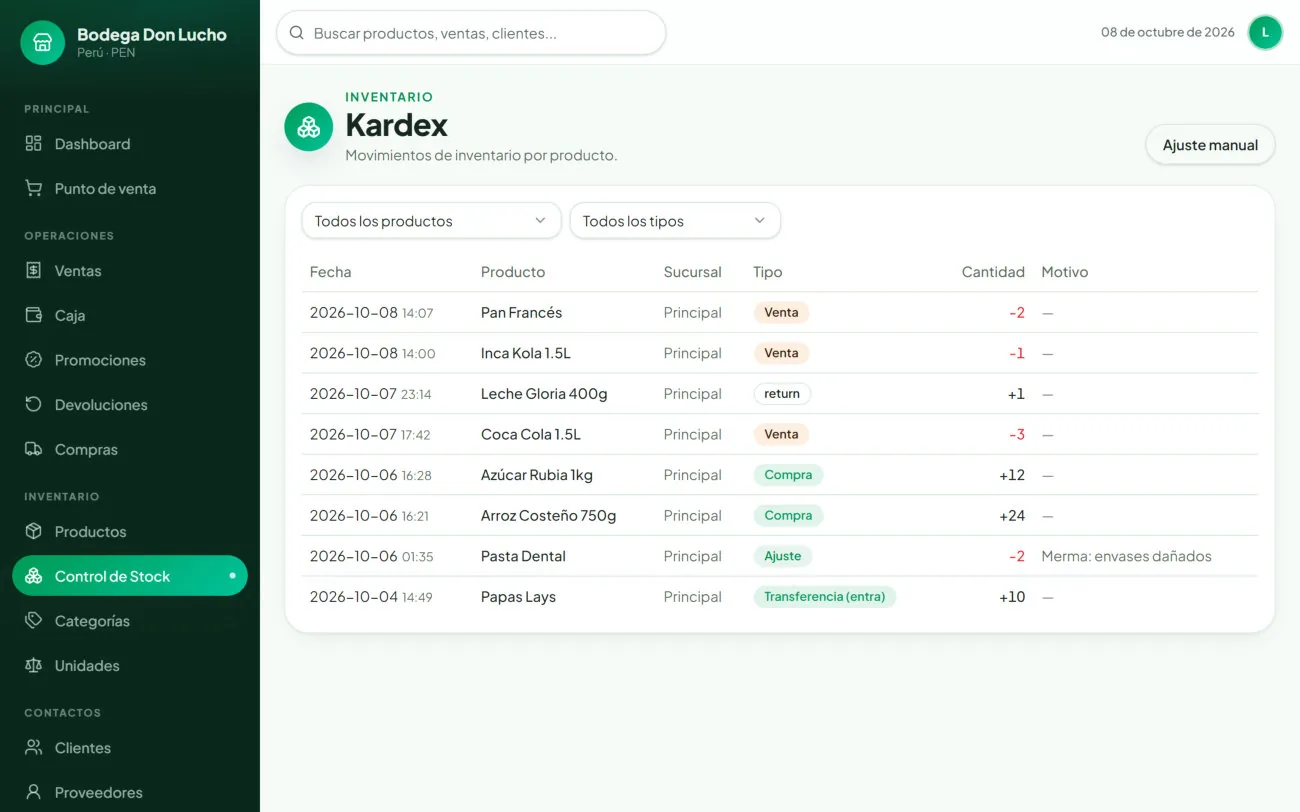
Task: Open Punto de venta section
Action: (130, 188)
